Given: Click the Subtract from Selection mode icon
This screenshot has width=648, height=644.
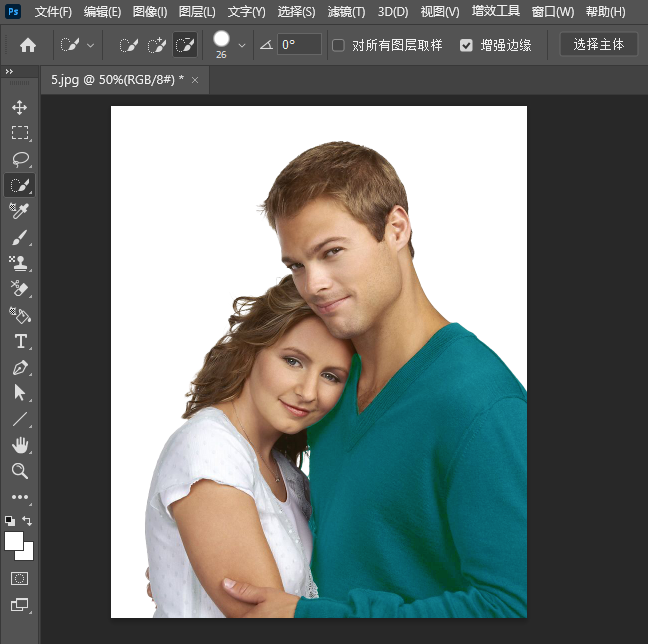Looking at the screenshot, I should pyautogui.click(x=185, y=45).
